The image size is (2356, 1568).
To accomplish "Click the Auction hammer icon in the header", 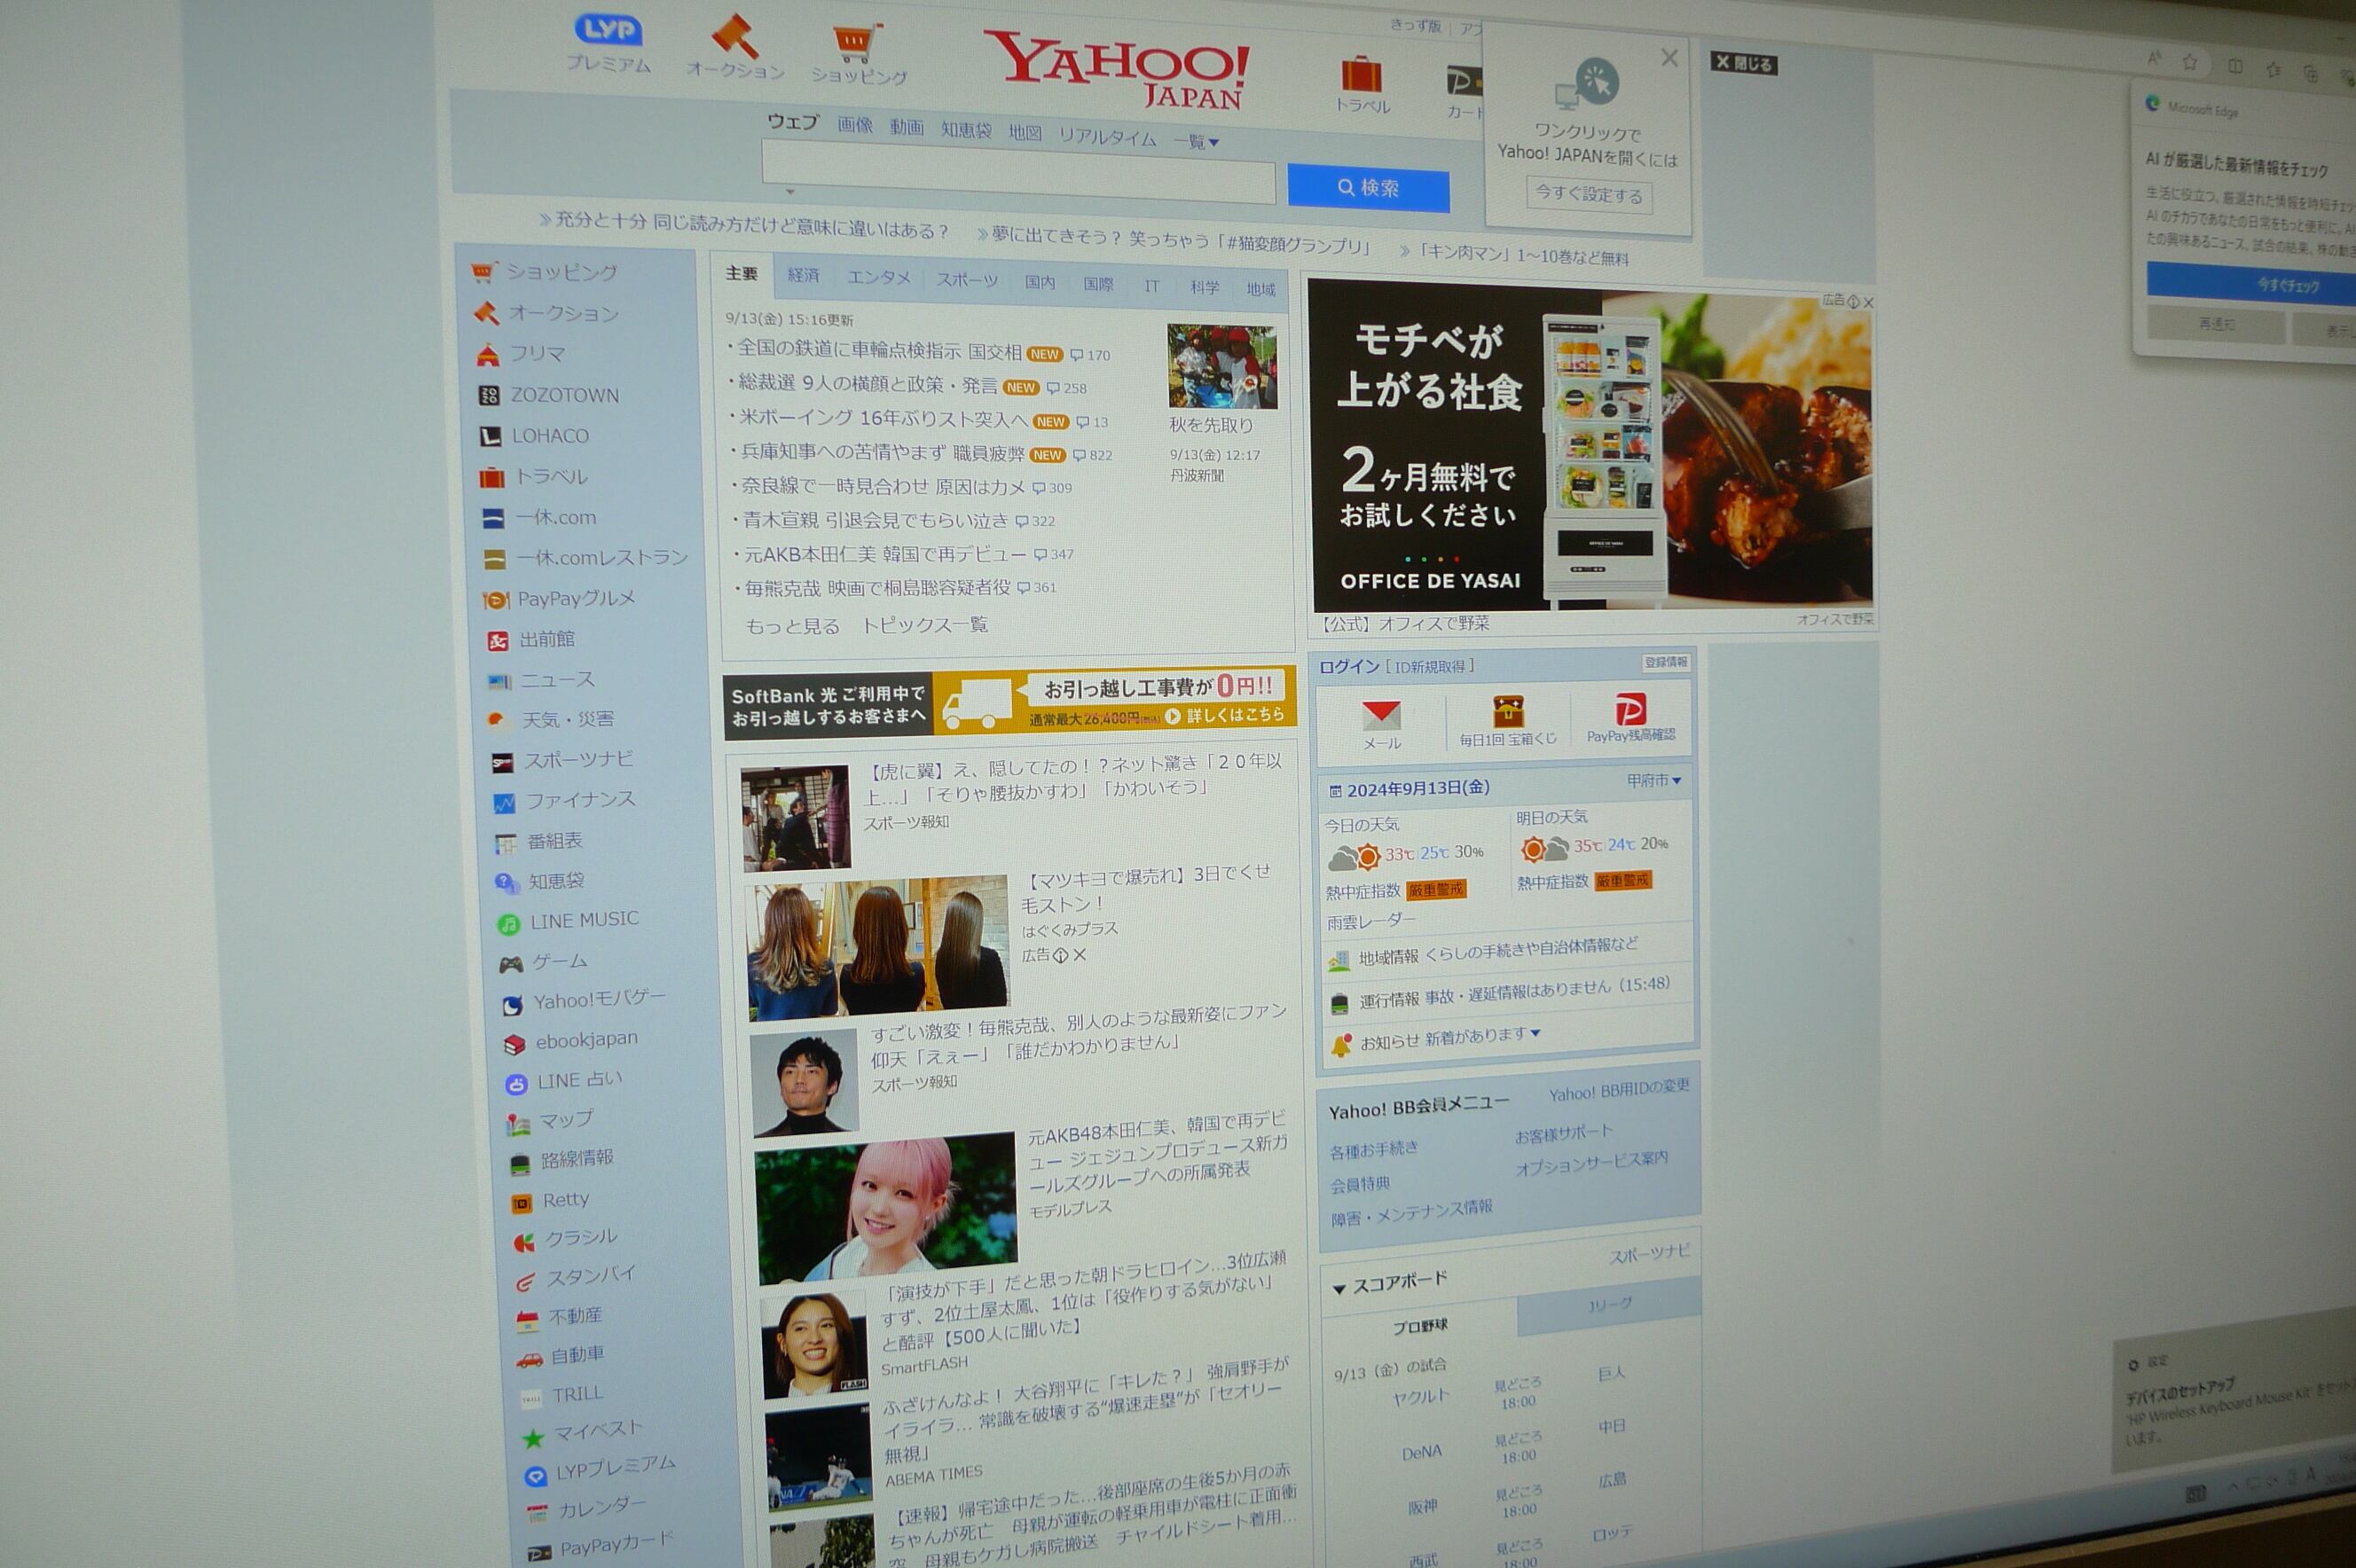I will point(734,38).
